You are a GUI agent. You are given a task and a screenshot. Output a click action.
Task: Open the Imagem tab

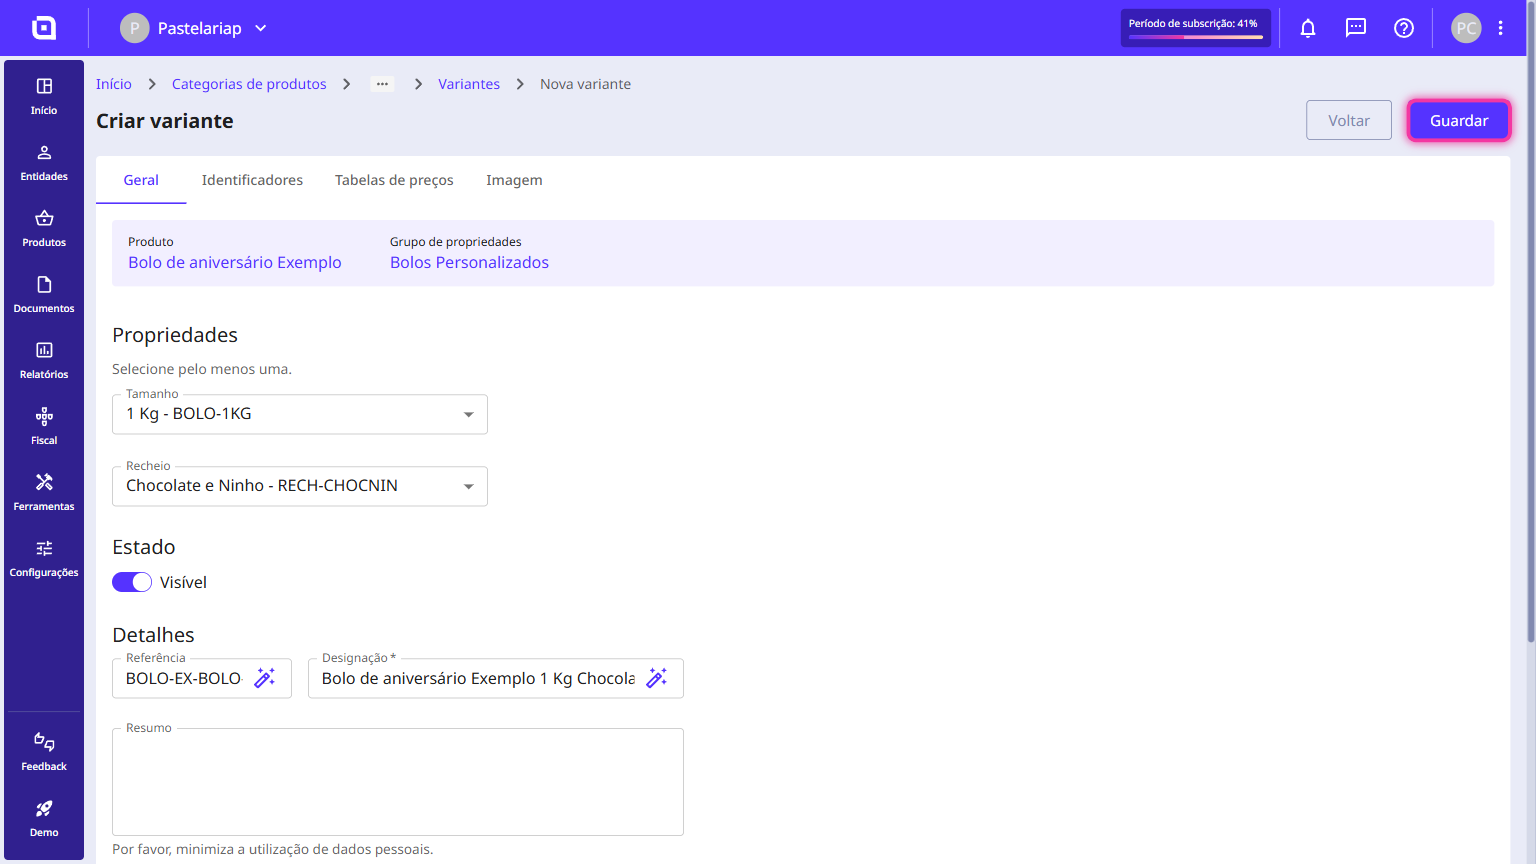(514, 180)
